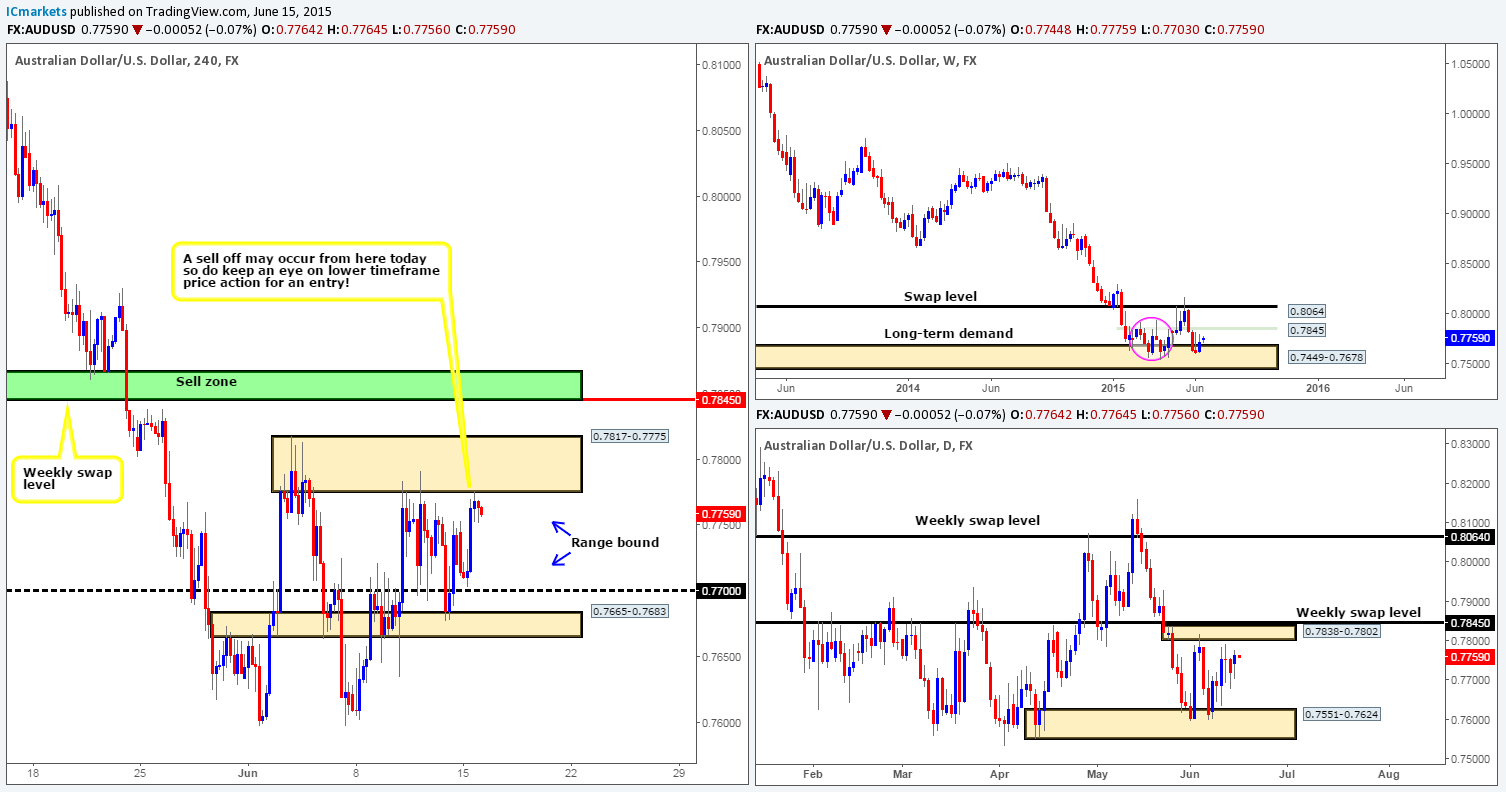Click the red 0.78450 price label on 240 chart
This screenshot has width=1506, height=792.
720,399
